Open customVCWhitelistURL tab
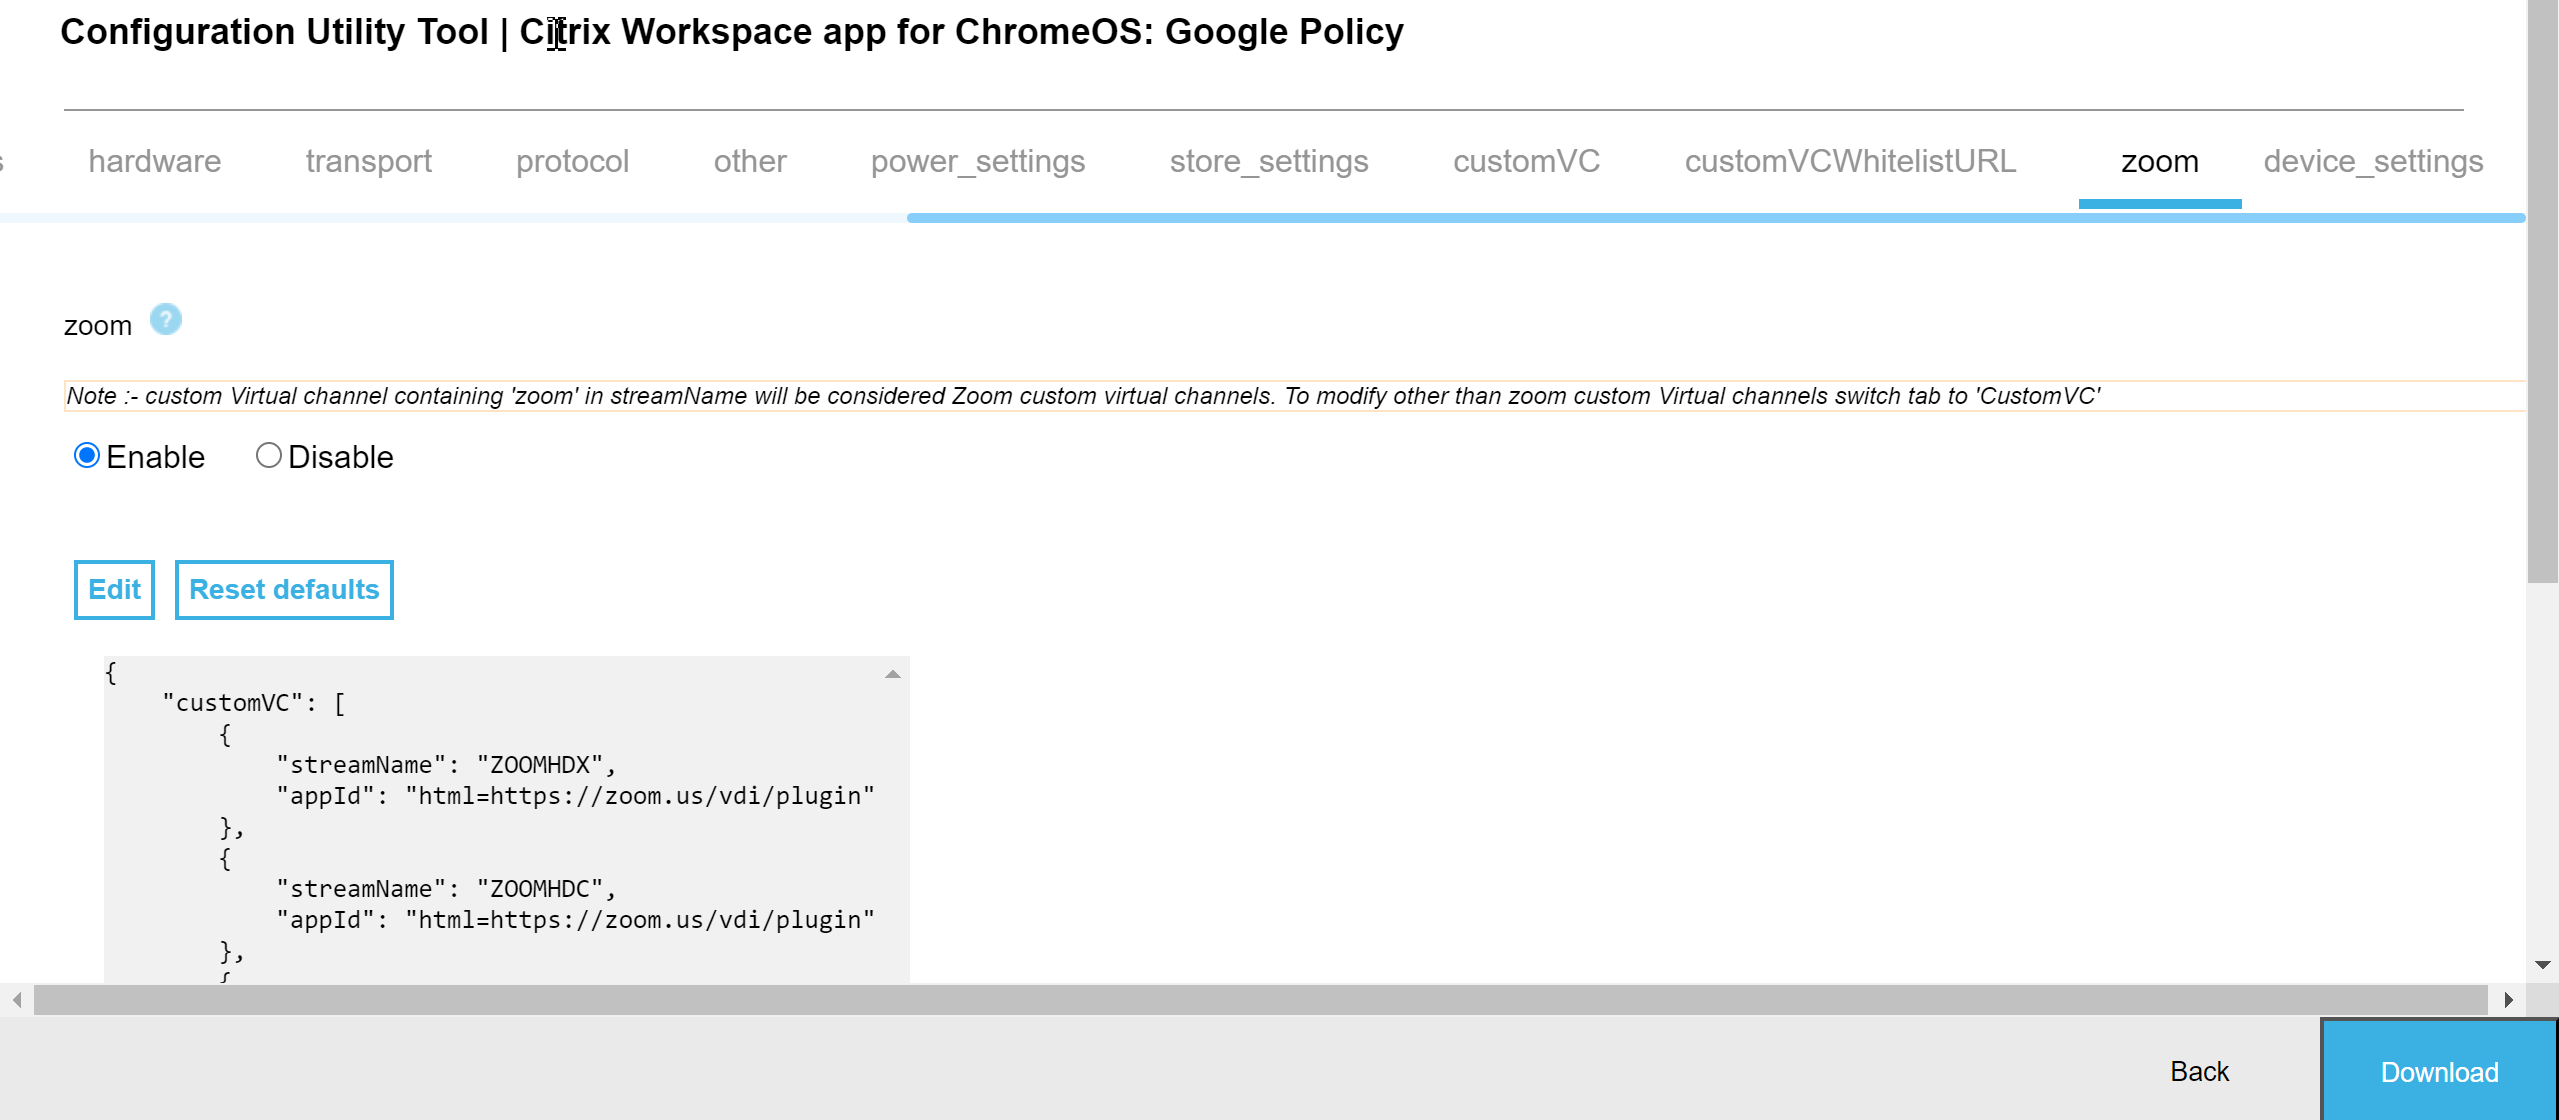Screen dimensions: 2559x1120 click(1850, 161)
